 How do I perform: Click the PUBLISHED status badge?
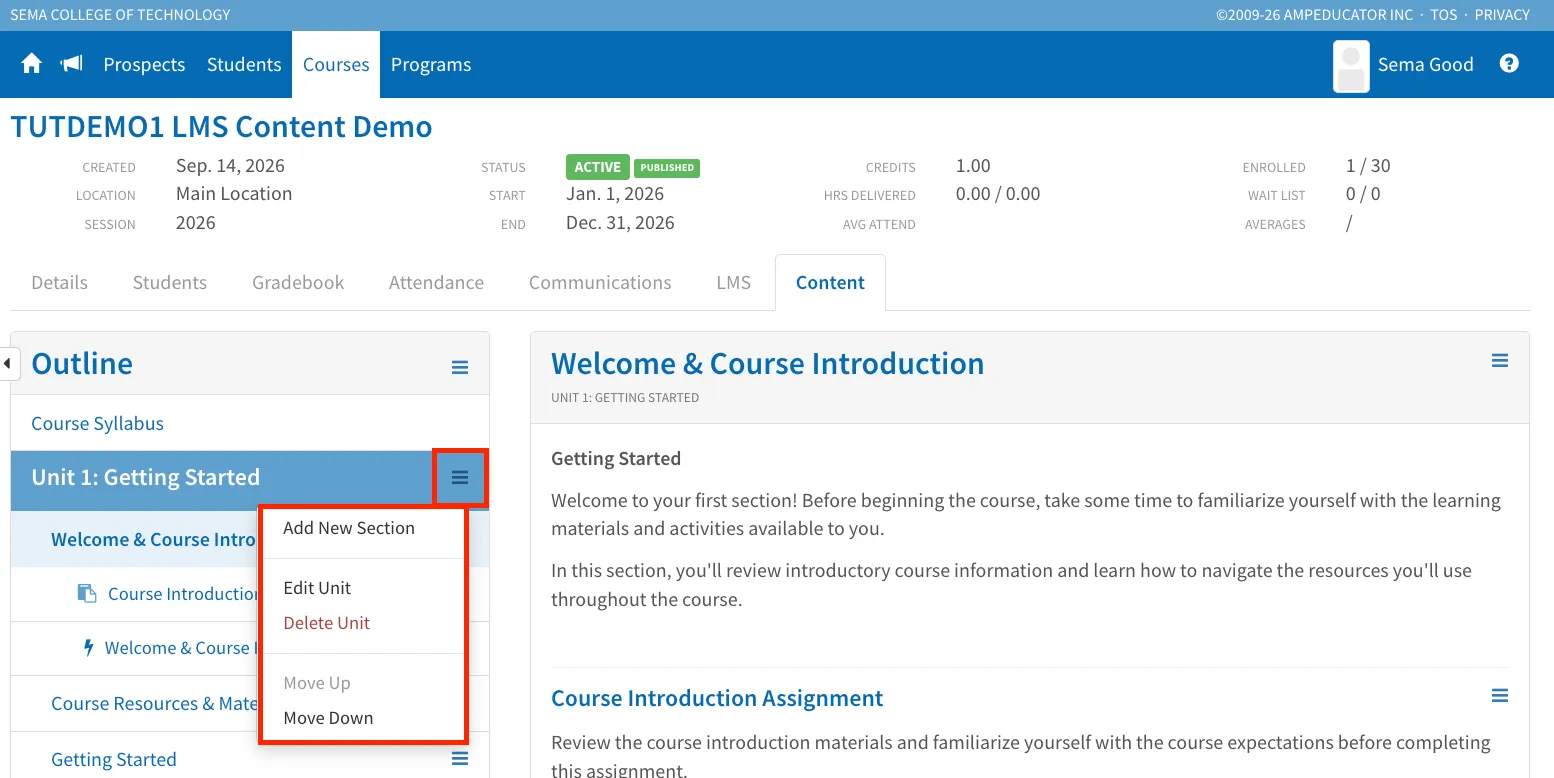pyautogui.click(x=667, y=168)
